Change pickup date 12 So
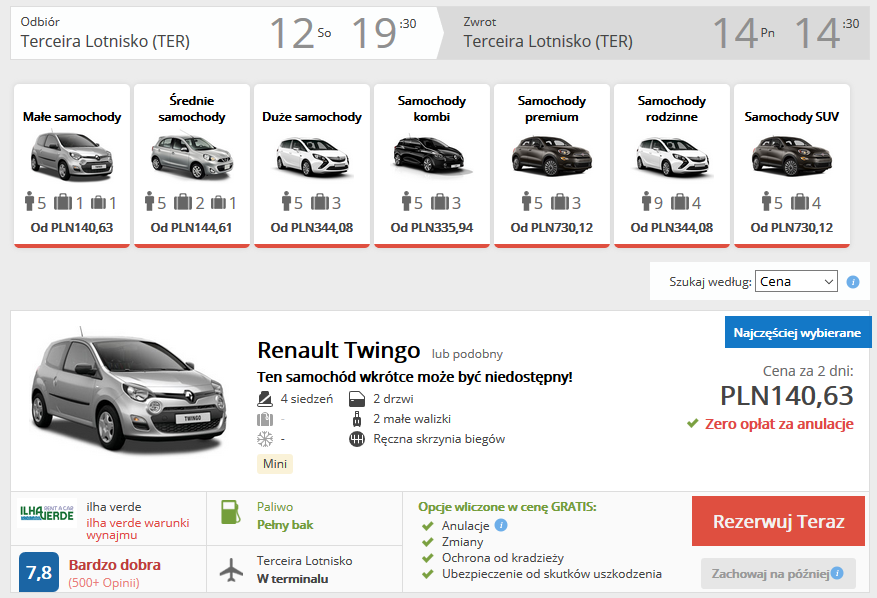The height and width of the screenshot is (598, 877). [x=300, y=33]
